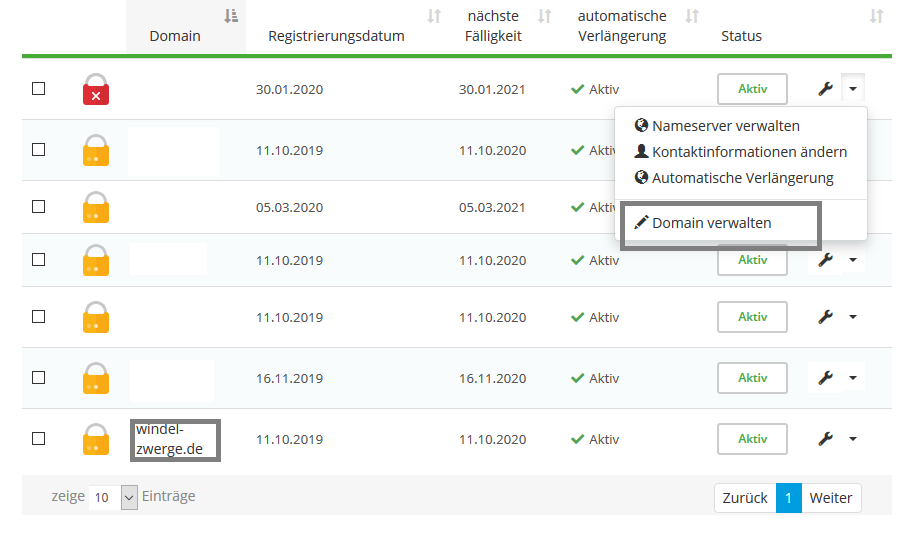Sort table by Domain column icon
Screen dimensions: 919x540
pyautogui.click(x=231, y=16)
